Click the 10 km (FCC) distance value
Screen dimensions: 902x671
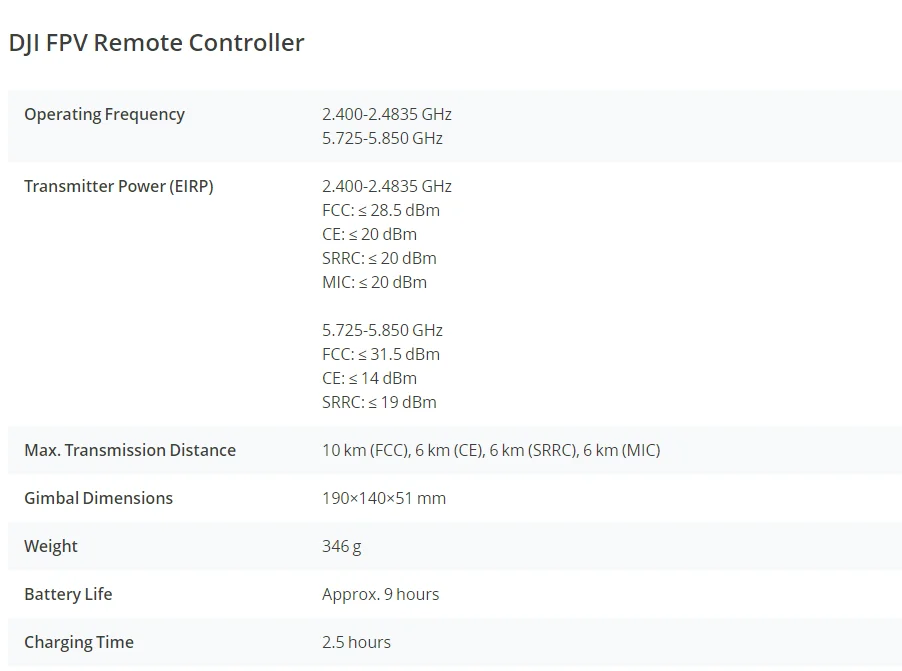tap(365, 450)
